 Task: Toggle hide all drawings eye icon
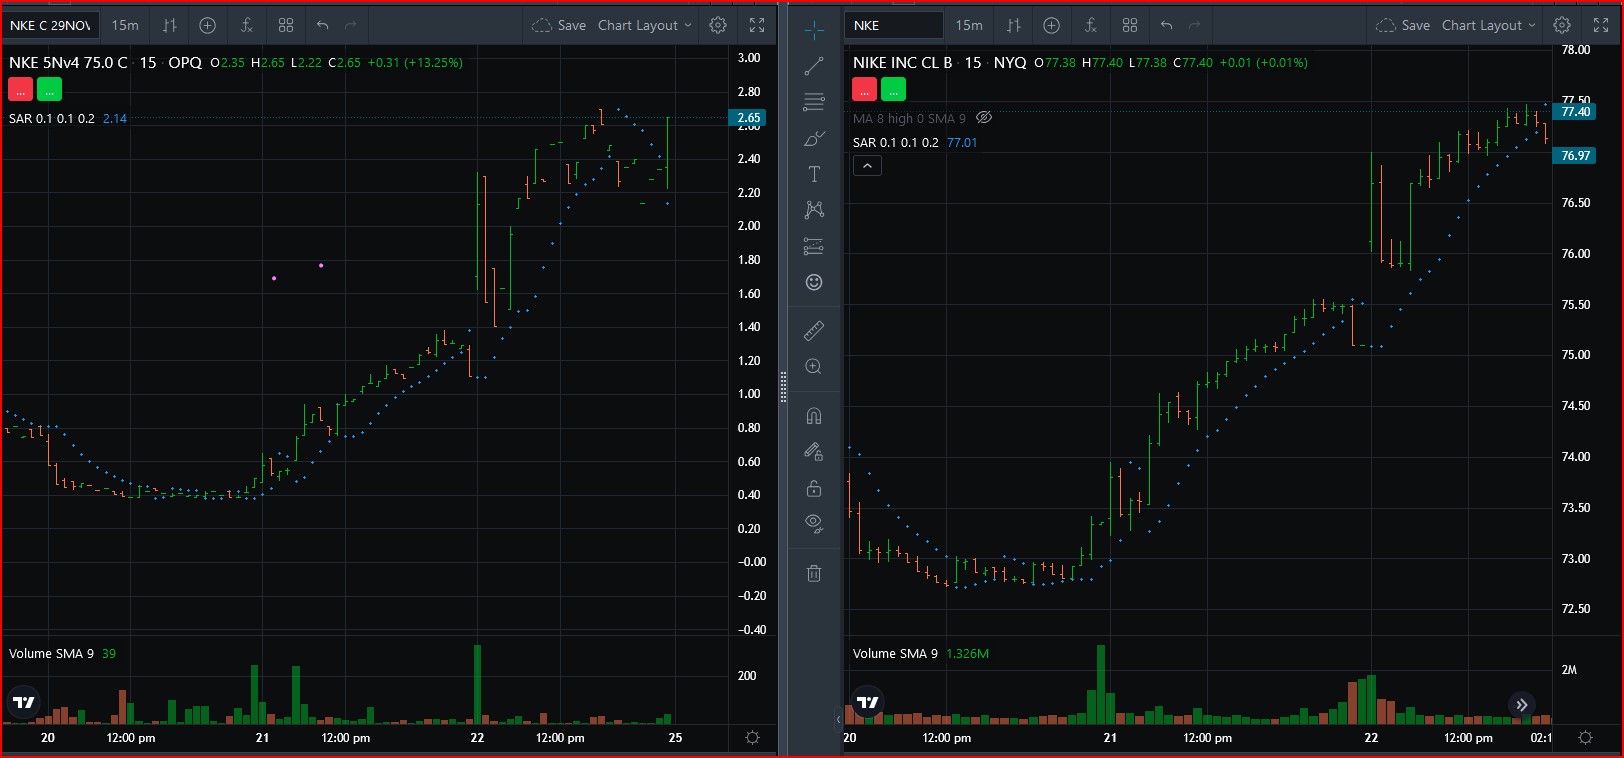click(814, 523)
